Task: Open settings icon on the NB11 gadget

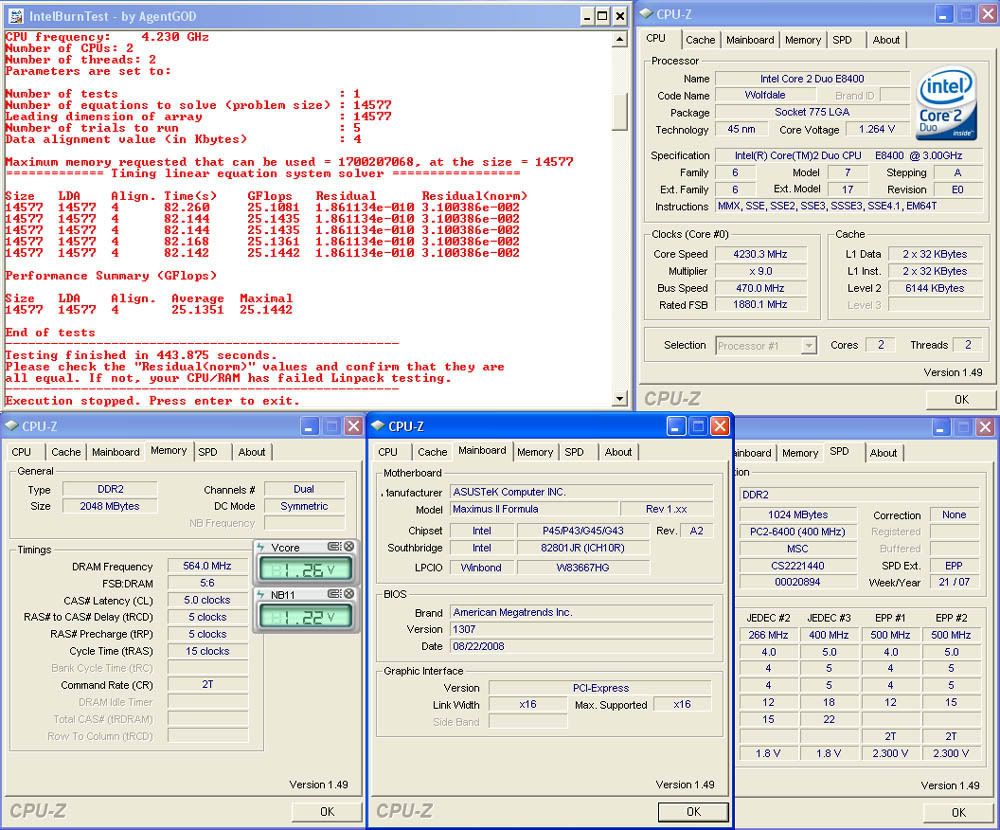Action: tap(334, 593)
